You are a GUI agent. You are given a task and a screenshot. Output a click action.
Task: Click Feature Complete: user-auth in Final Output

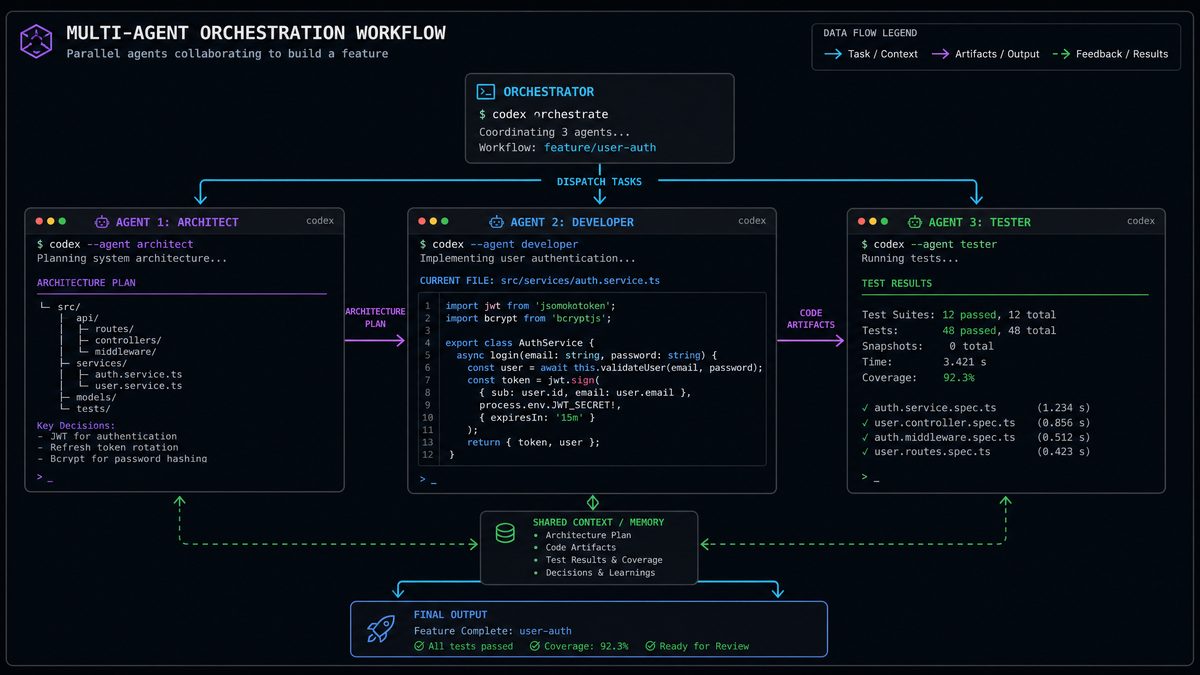[x=493, y=631]
